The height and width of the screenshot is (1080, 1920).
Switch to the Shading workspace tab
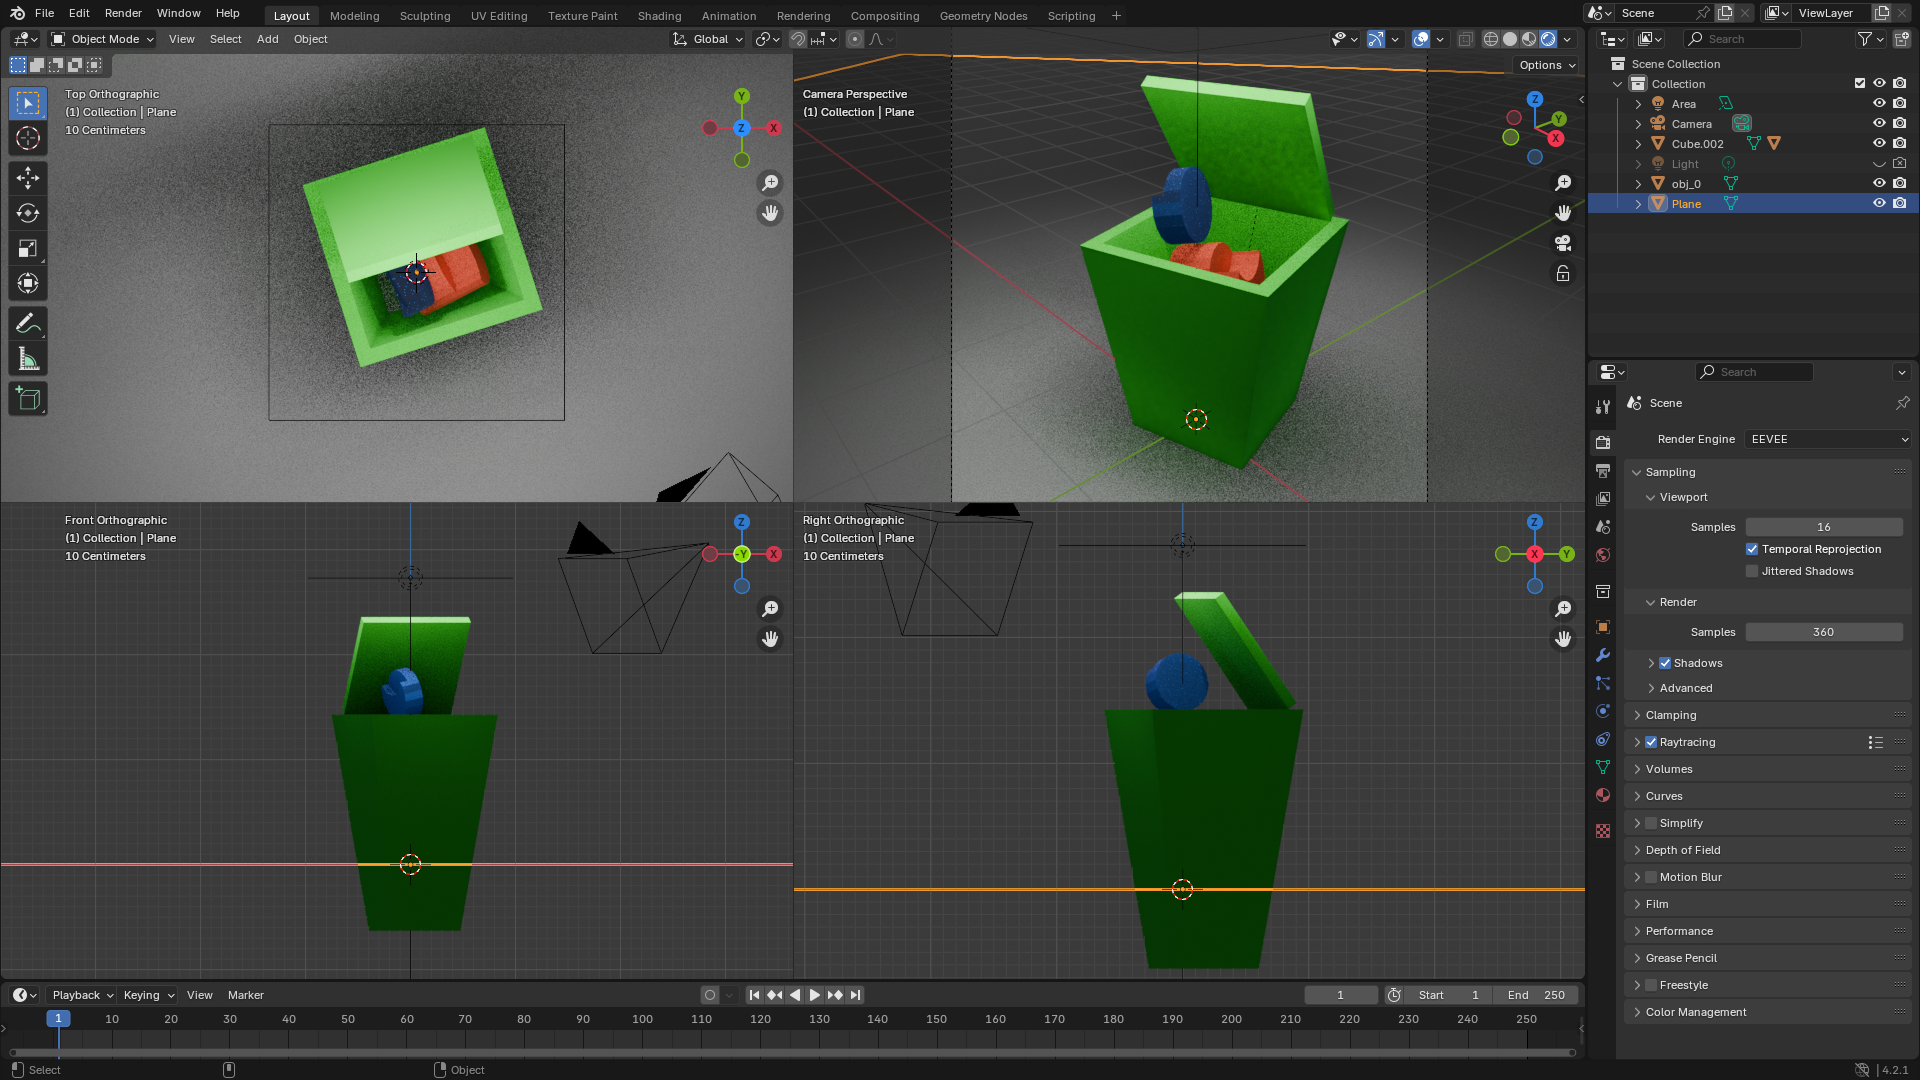(659, 15)
